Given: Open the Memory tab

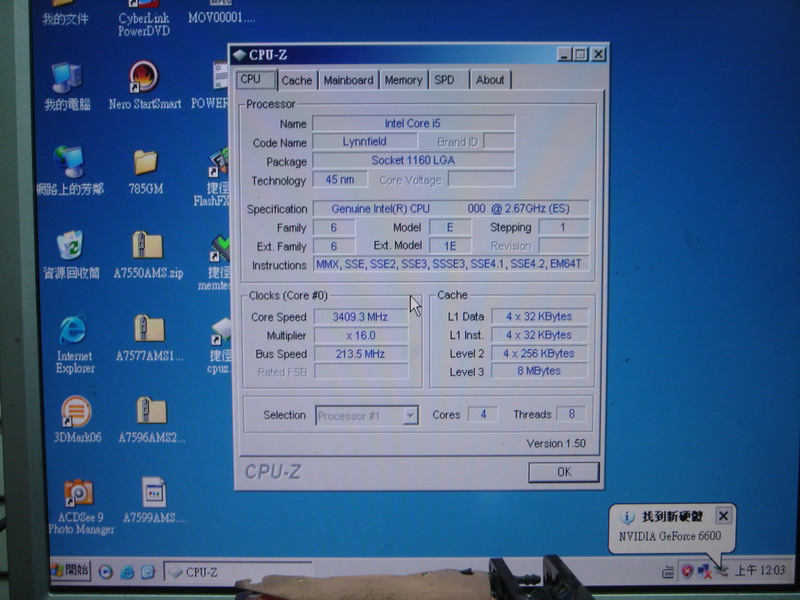Looking at the screenshot, I should [403, 80].
